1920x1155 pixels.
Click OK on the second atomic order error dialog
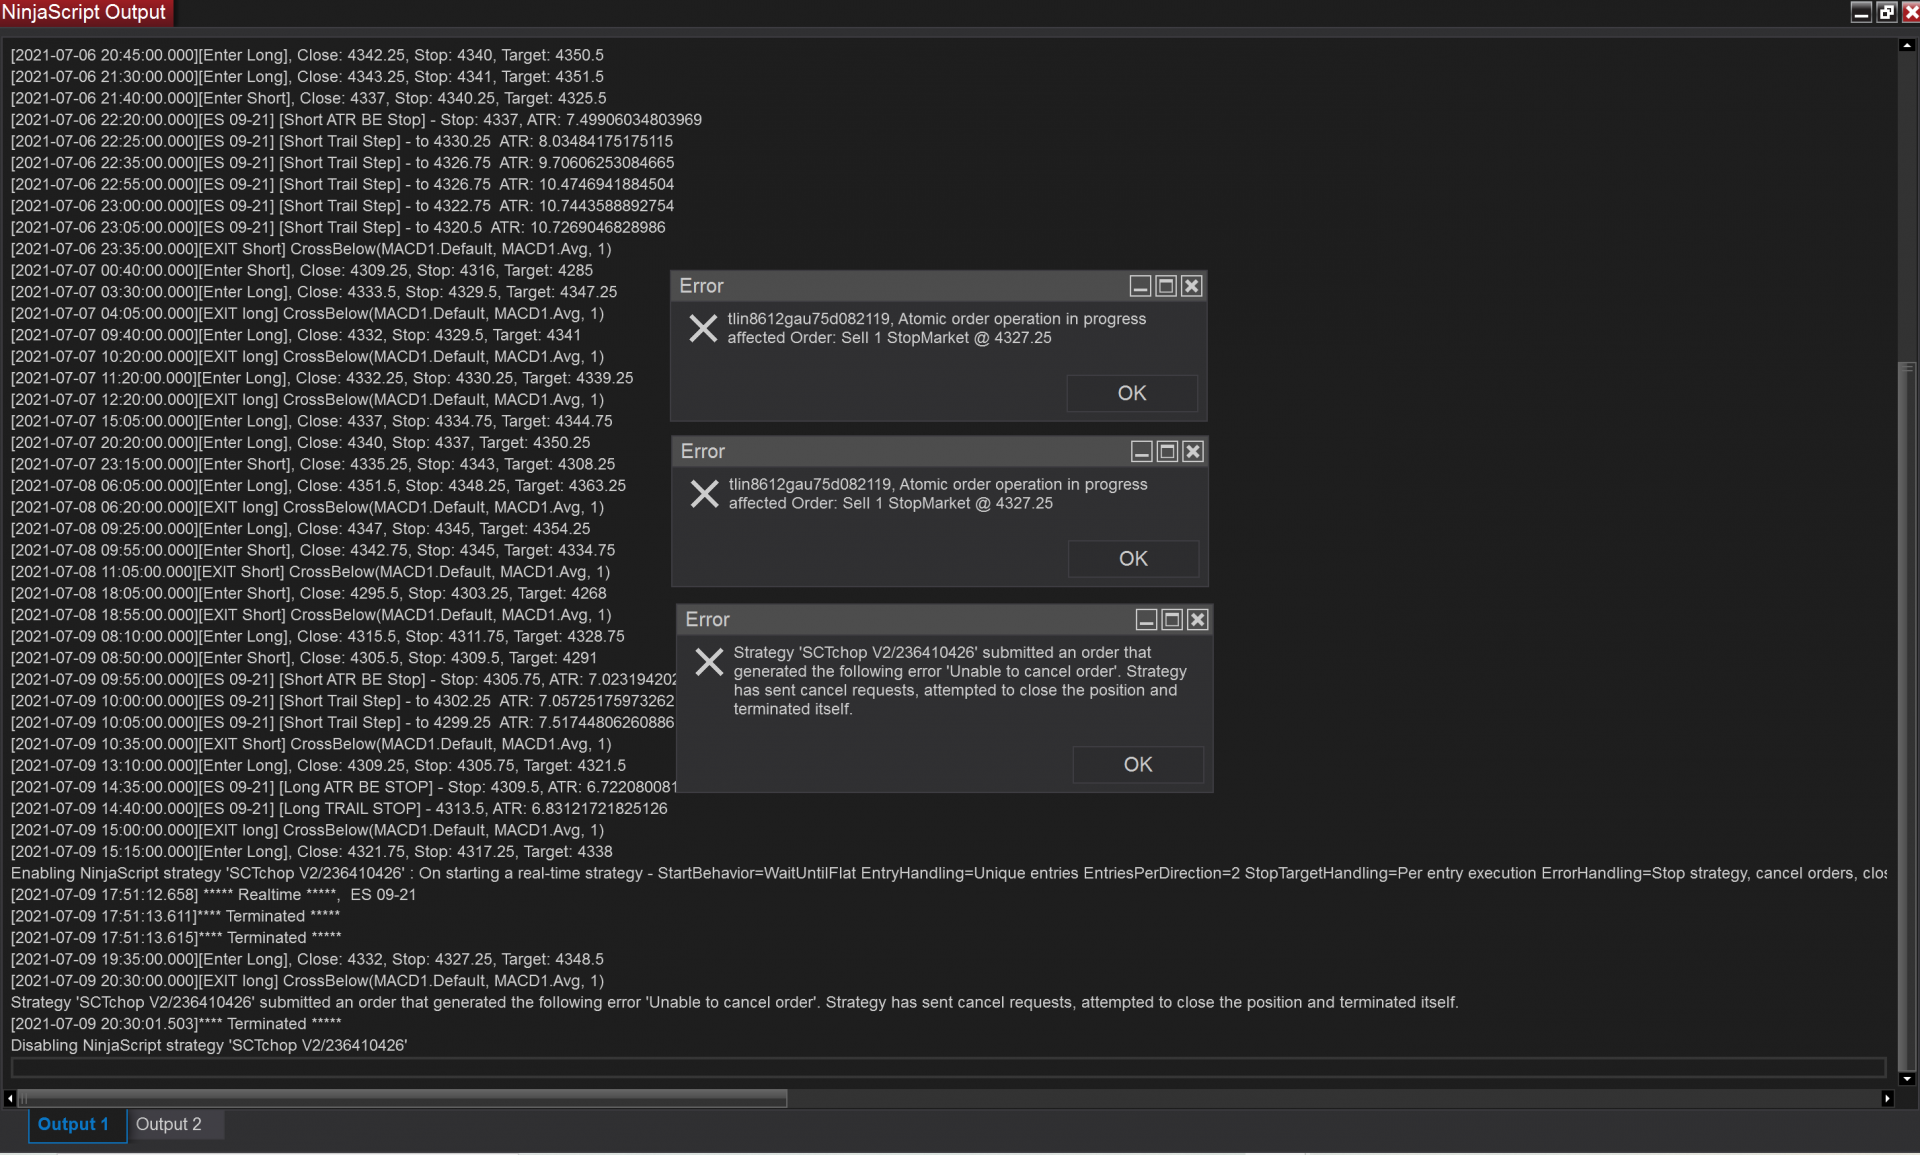point(1132,559)
